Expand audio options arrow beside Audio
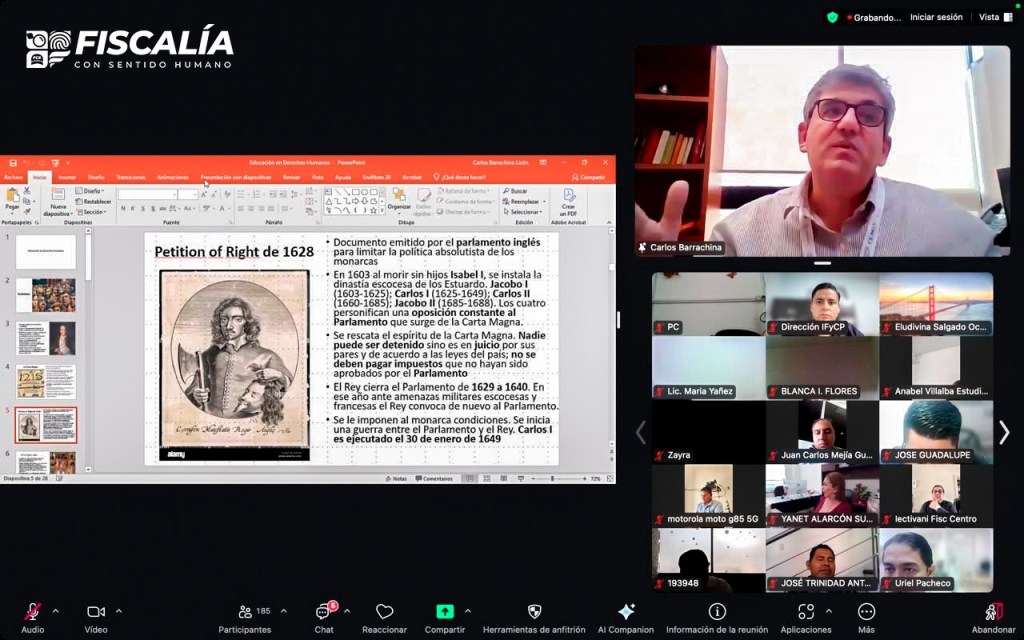The height and width of the screenshot is (640, 1024). (55, 610)
